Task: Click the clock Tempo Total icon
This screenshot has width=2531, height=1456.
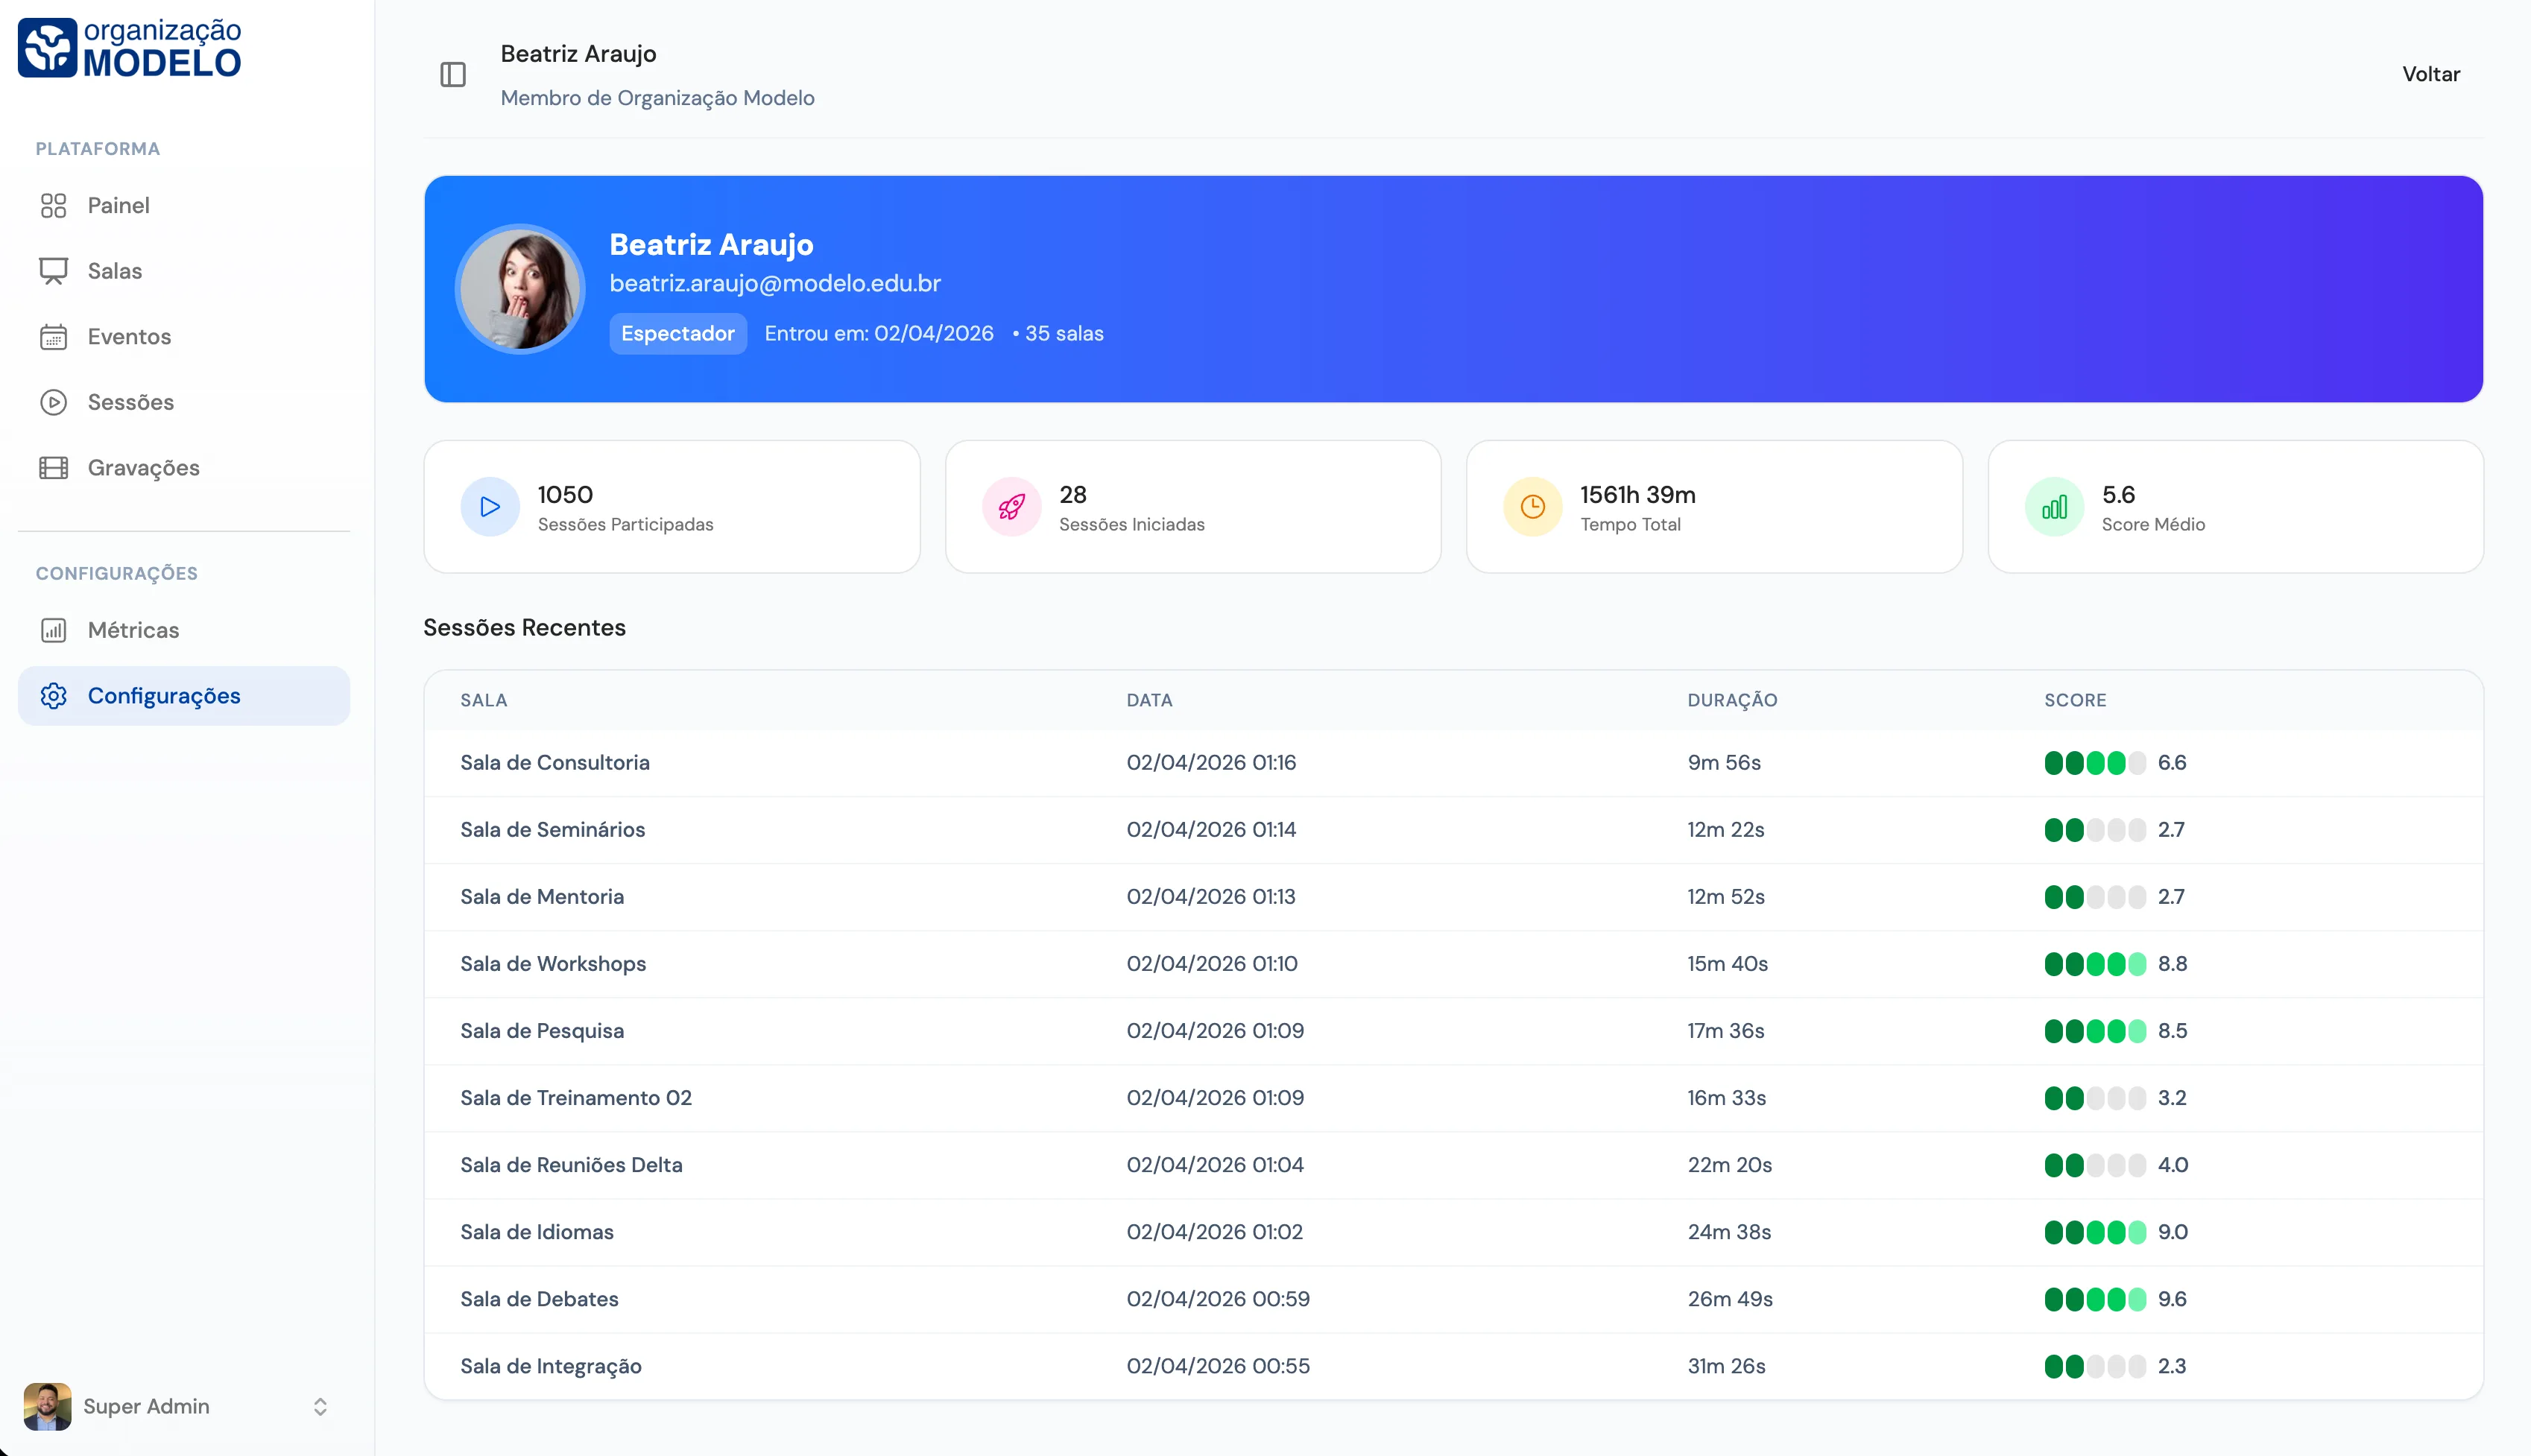Action: [1532, 507]
